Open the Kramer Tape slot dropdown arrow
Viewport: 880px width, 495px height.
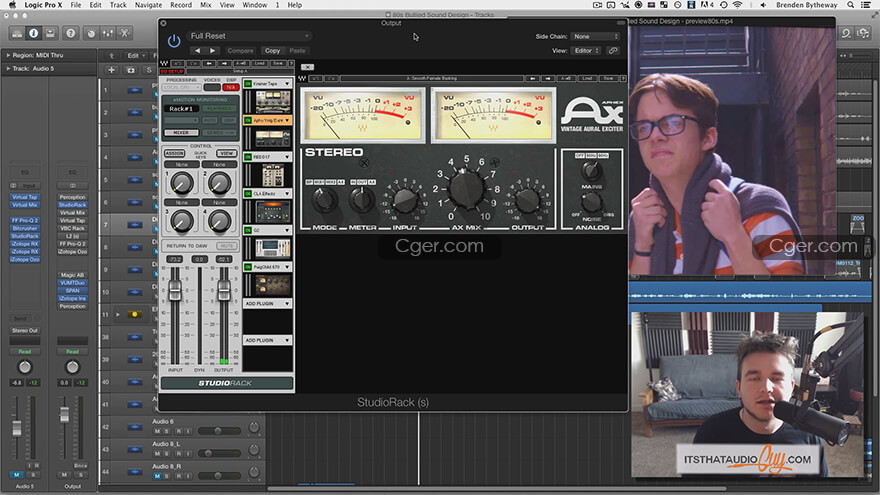pos(287,84)
